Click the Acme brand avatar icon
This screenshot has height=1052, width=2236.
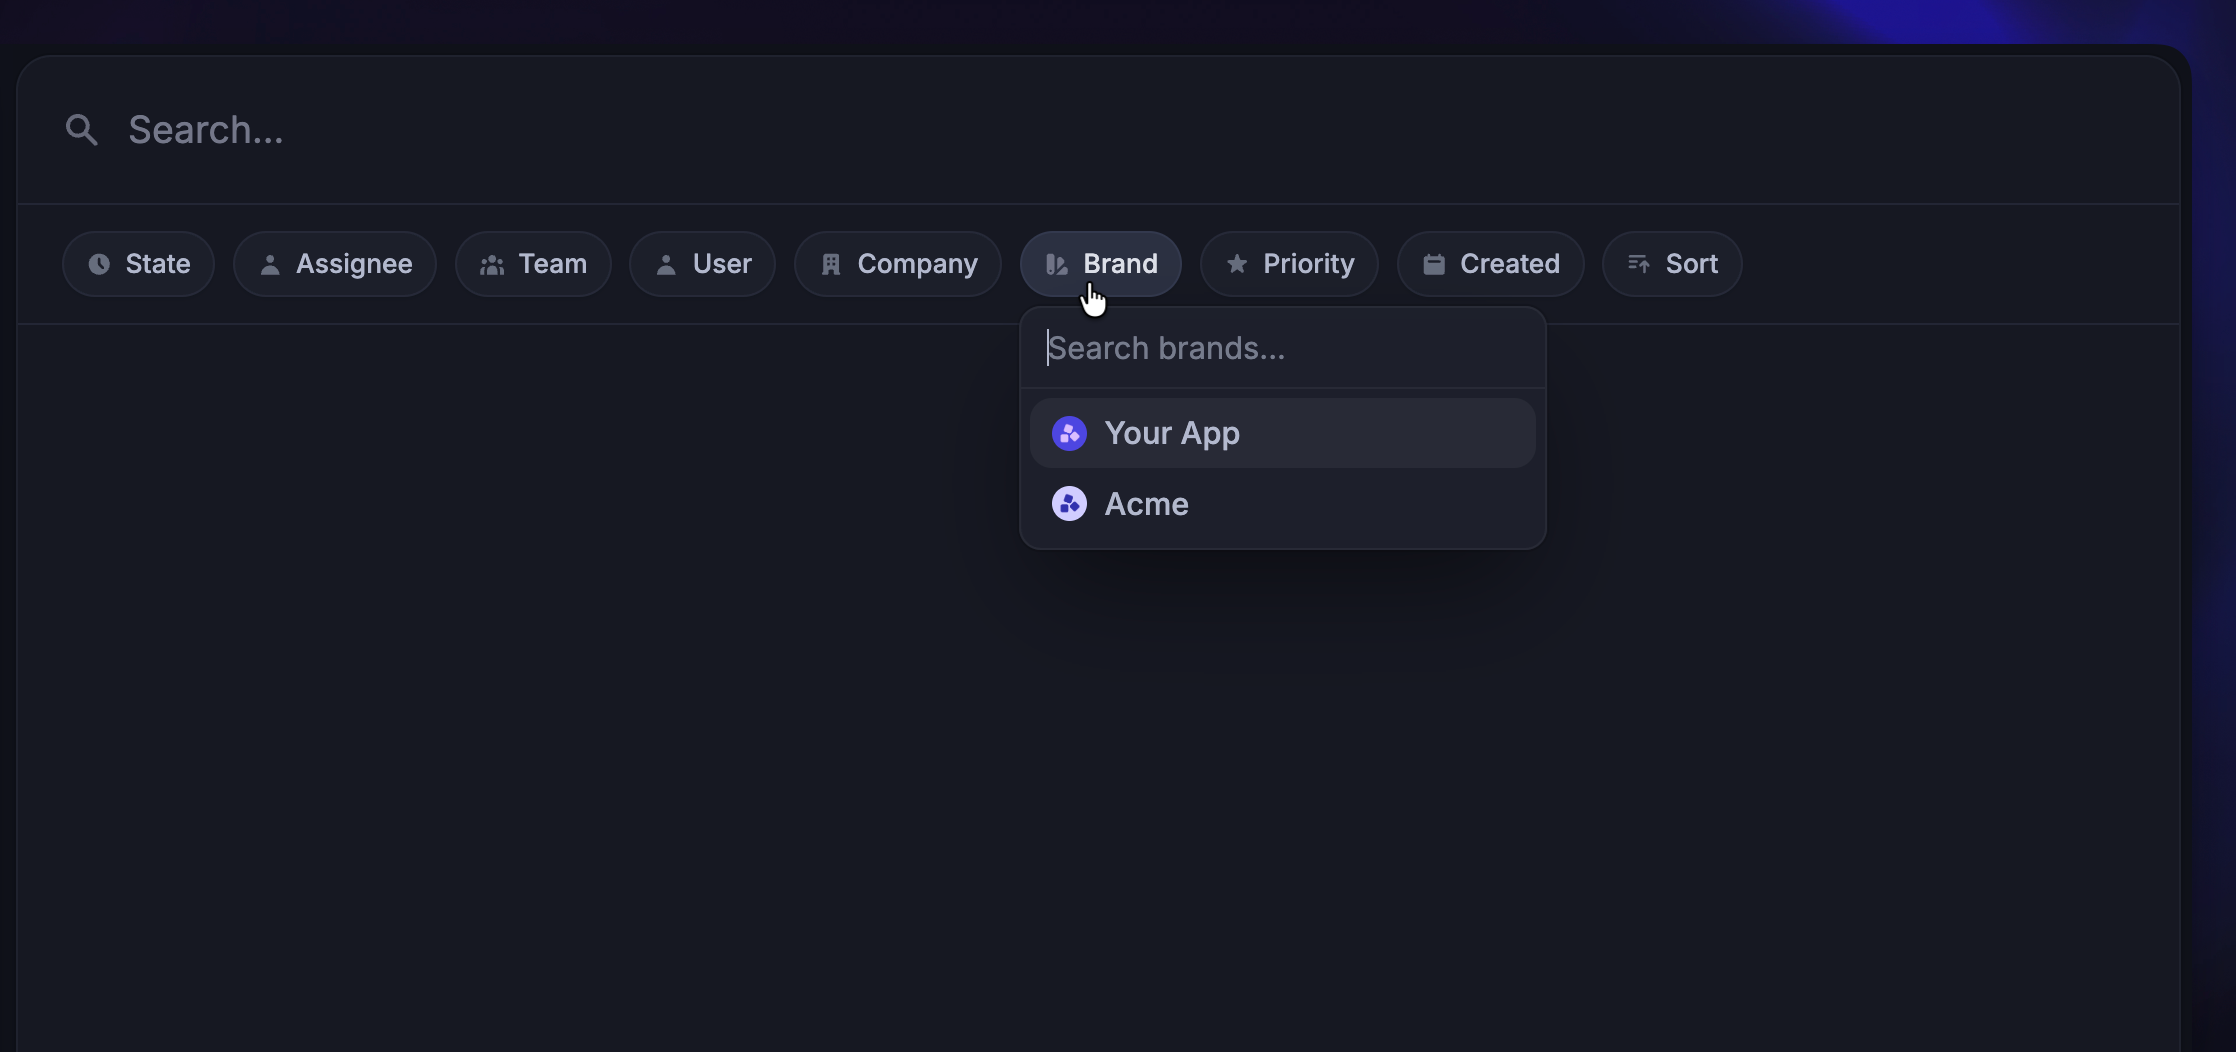click(1068, 504)
